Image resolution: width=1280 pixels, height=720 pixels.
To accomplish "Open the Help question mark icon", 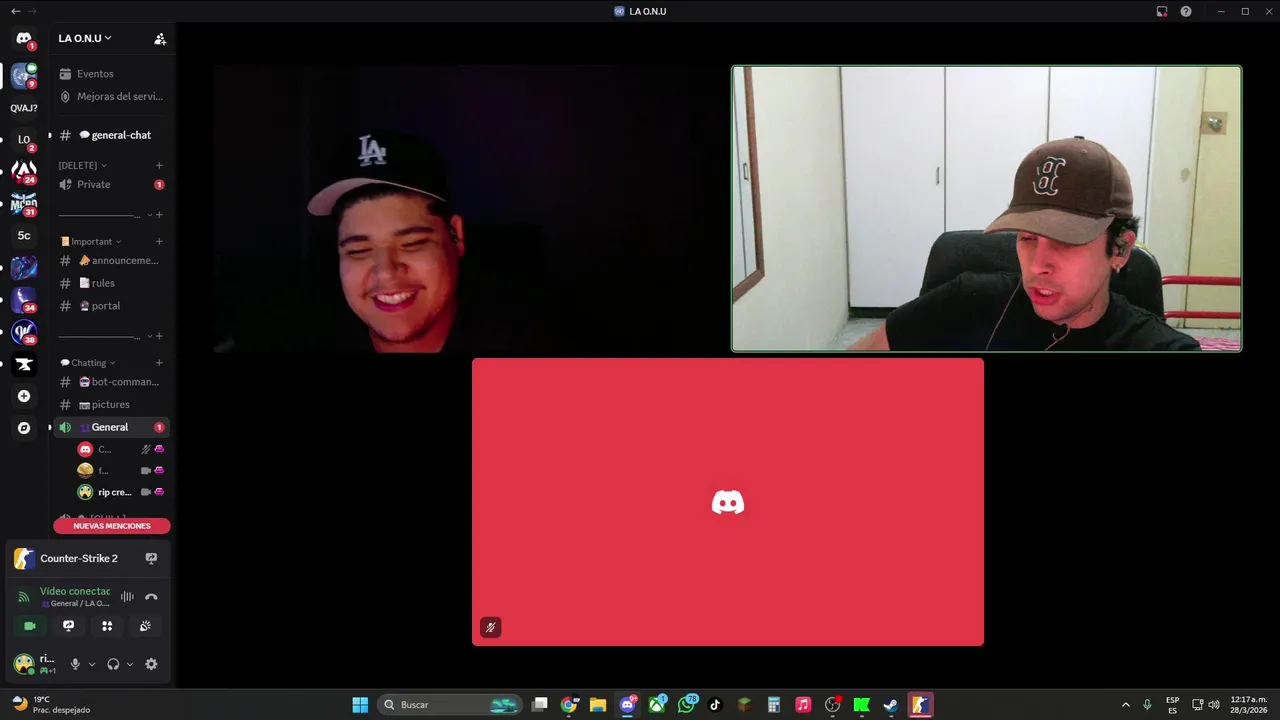I will pos(1186,11).
